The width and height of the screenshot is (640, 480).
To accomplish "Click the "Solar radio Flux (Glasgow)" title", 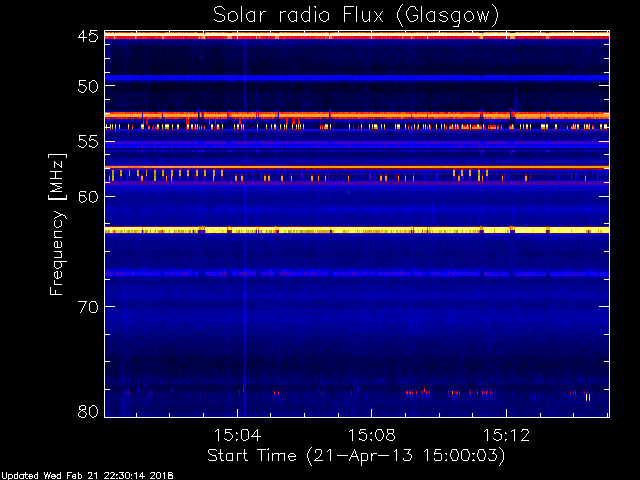I will 356,16.
